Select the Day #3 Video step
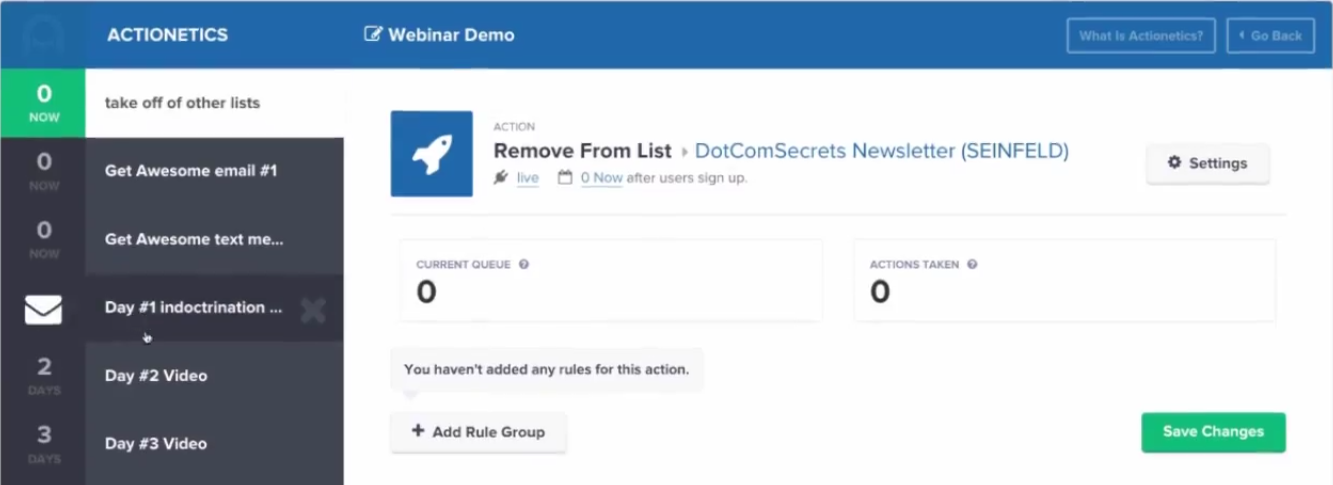This screenshot has width=1333, height=485. coord(215,444)
